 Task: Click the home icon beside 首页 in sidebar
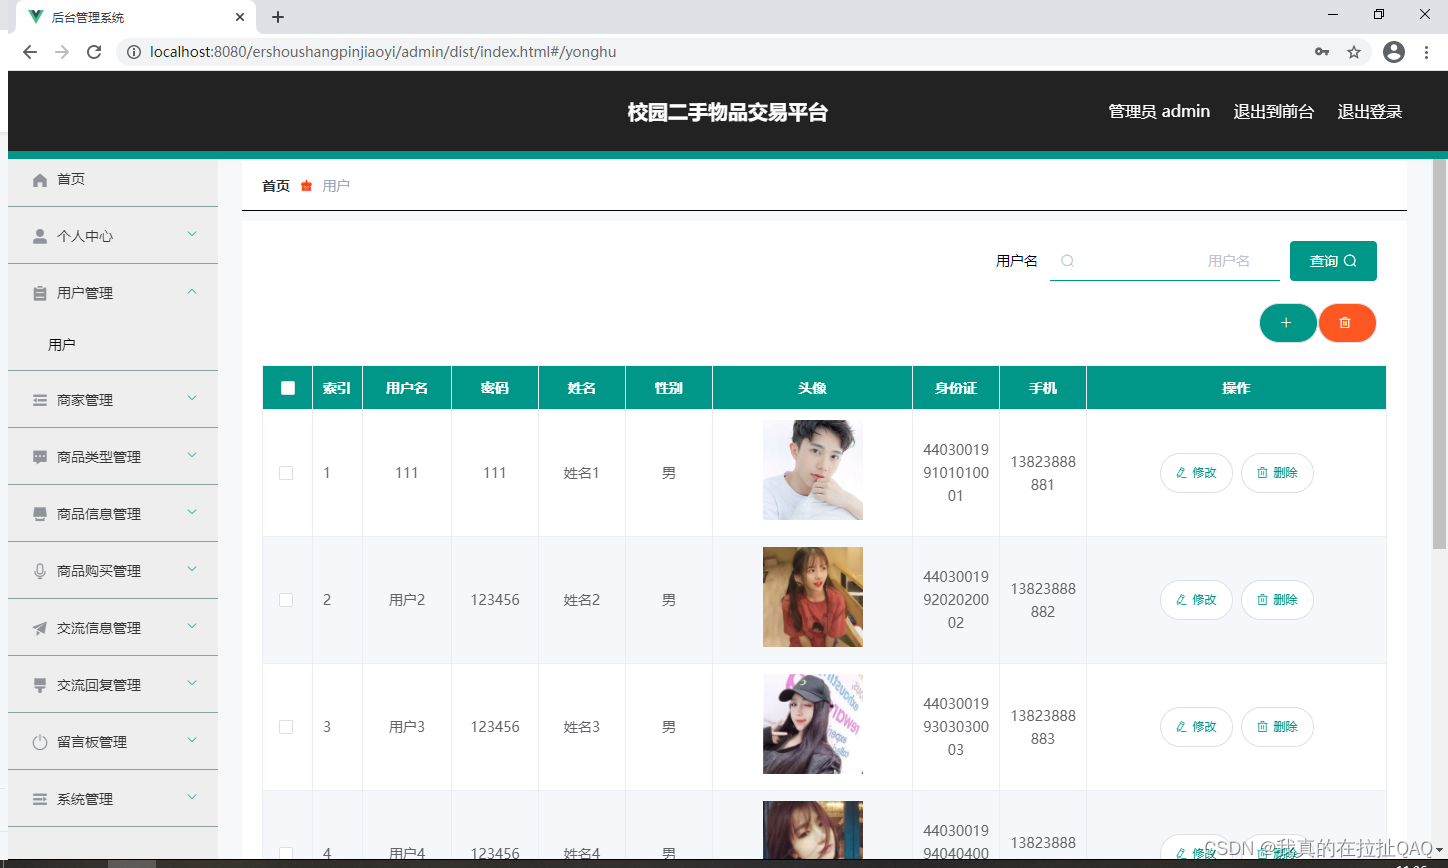[40, 180]
